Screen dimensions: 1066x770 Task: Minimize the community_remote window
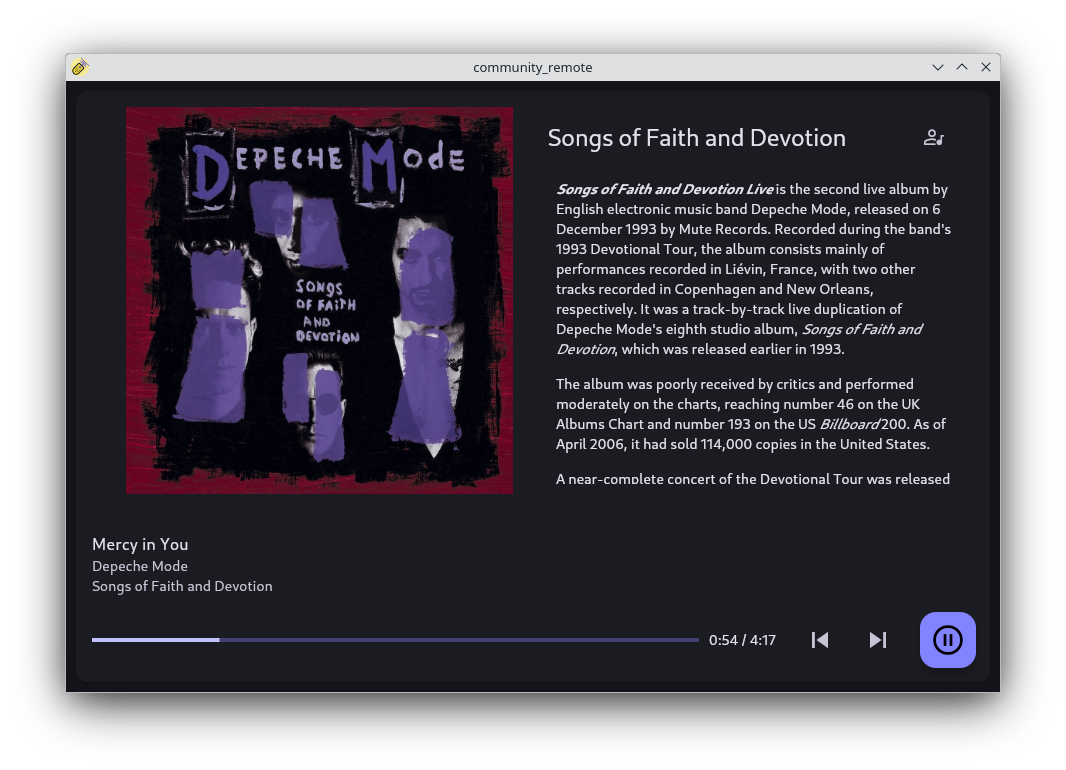pos(938,67)
